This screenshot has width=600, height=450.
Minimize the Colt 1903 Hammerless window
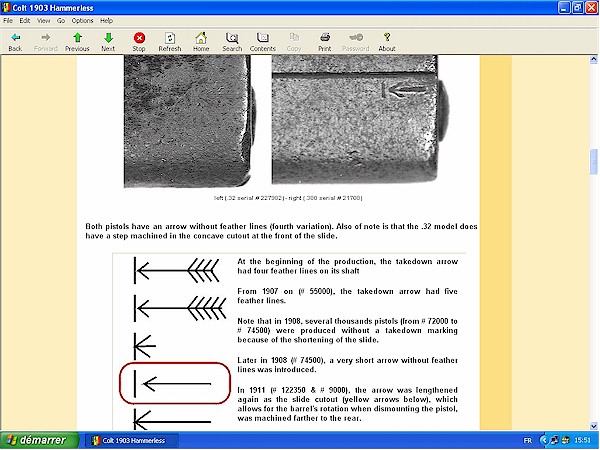coord(564,8)
